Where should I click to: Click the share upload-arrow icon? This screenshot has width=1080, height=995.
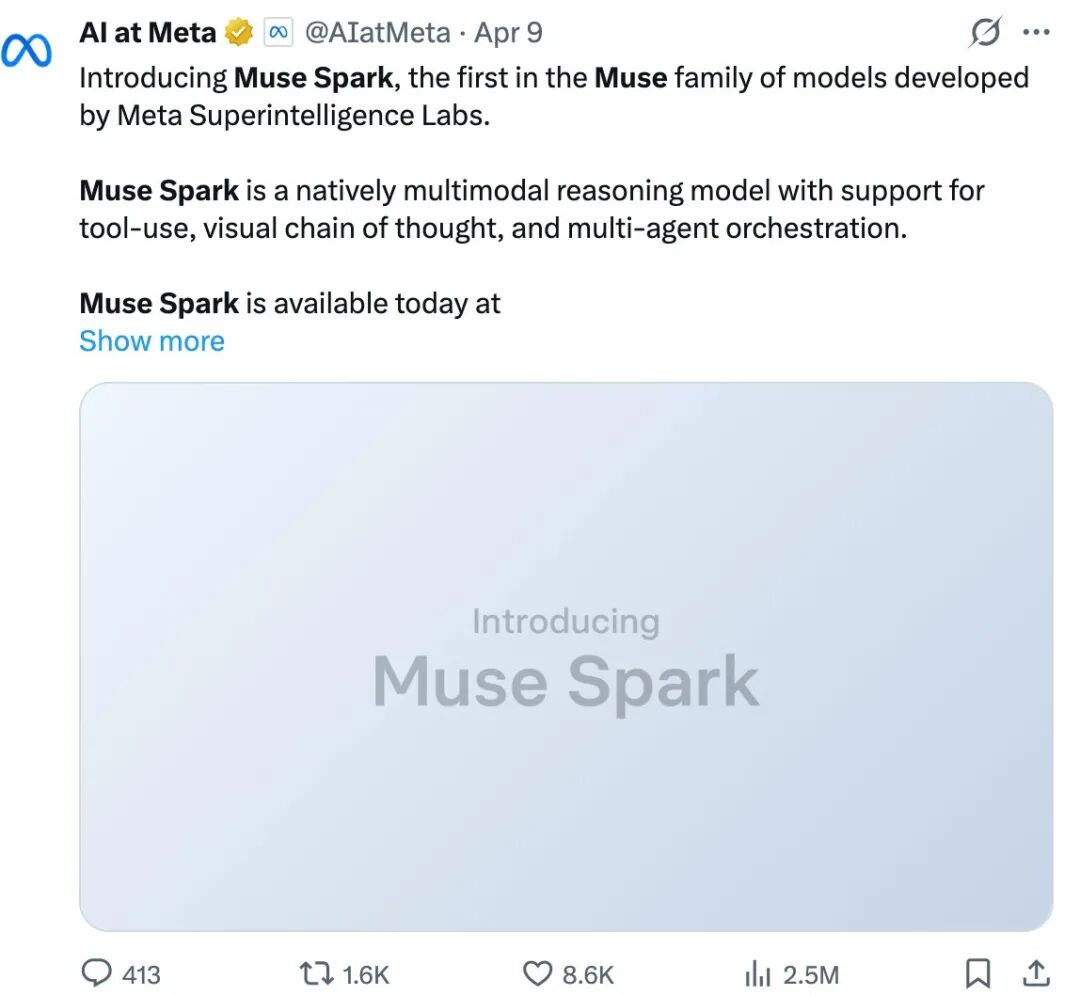coord(1037,972)
